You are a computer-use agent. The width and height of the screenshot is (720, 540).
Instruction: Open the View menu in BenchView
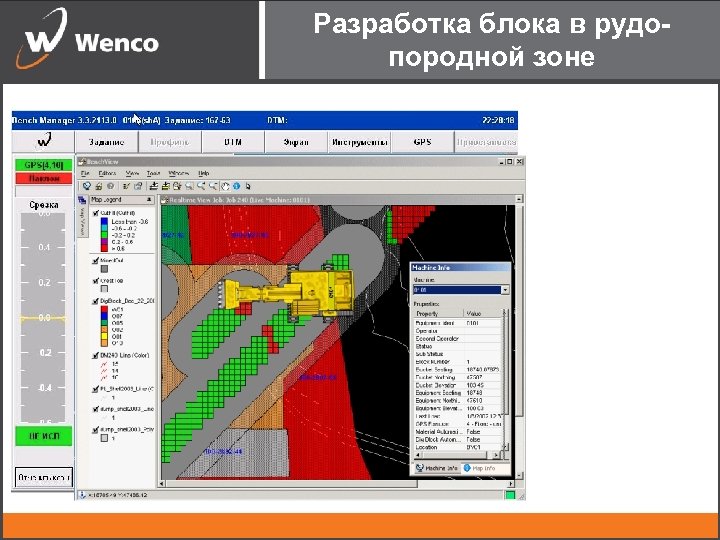[x=132, y=174]
